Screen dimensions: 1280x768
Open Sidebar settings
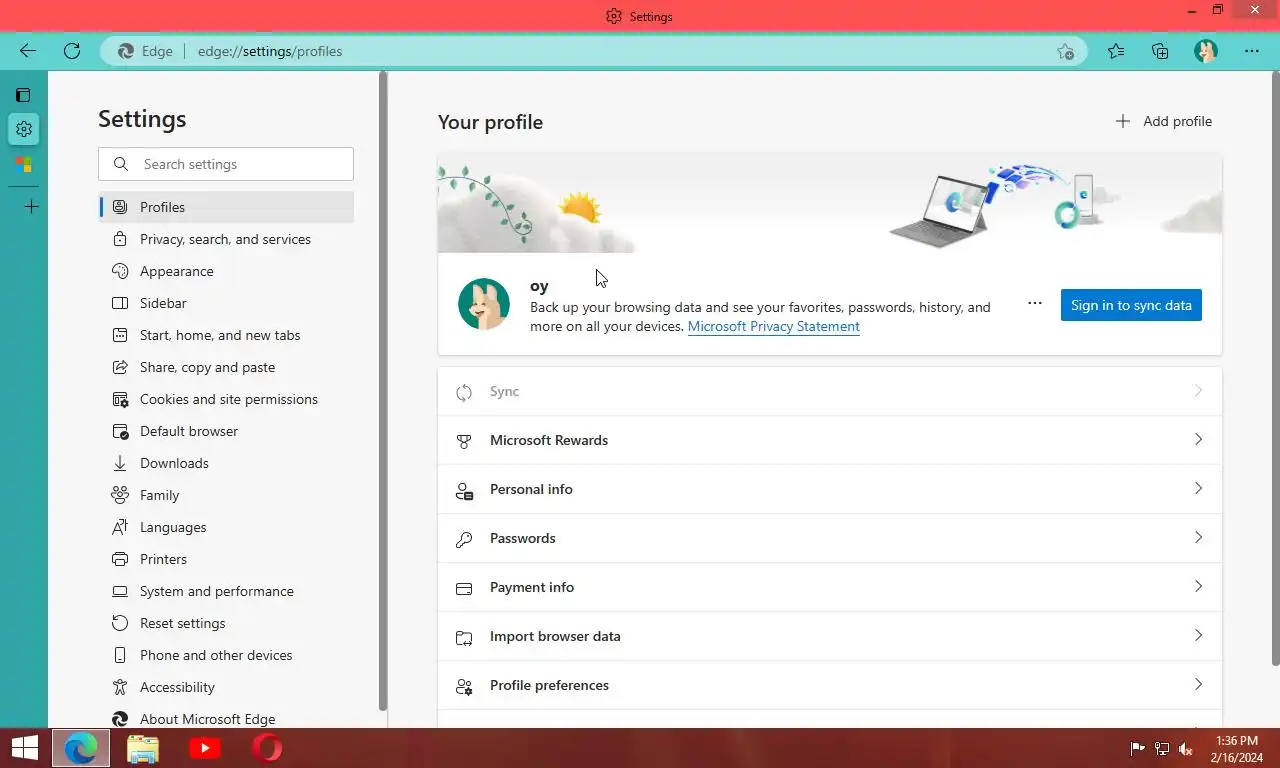(226, 303)
